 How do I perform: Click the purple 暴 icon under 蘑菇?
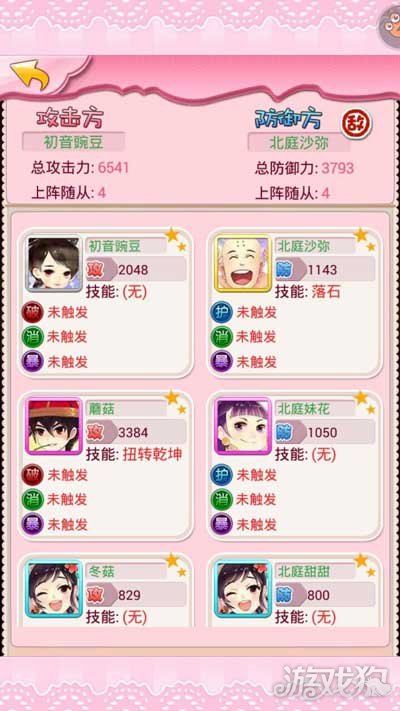coord(33,525)
